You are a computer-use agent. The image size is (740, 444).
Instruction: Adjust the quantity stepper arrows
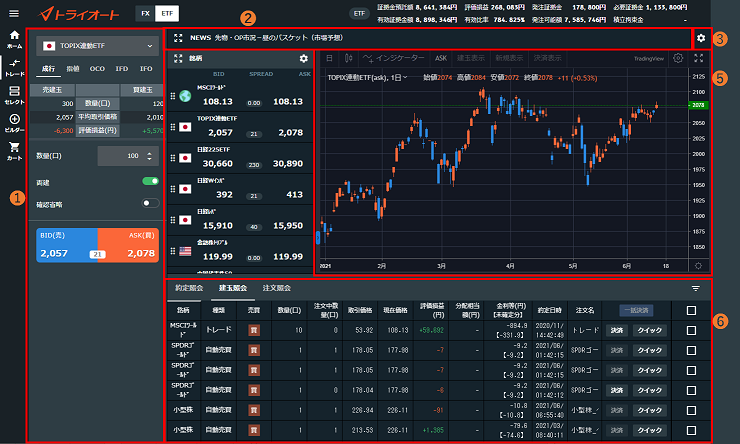(x=150, y=156)
